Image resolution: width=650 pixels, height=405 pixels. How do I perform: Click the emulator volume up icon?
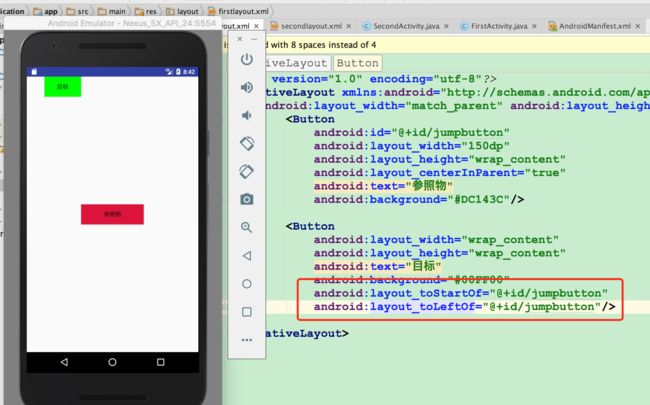tap(247, 87)
